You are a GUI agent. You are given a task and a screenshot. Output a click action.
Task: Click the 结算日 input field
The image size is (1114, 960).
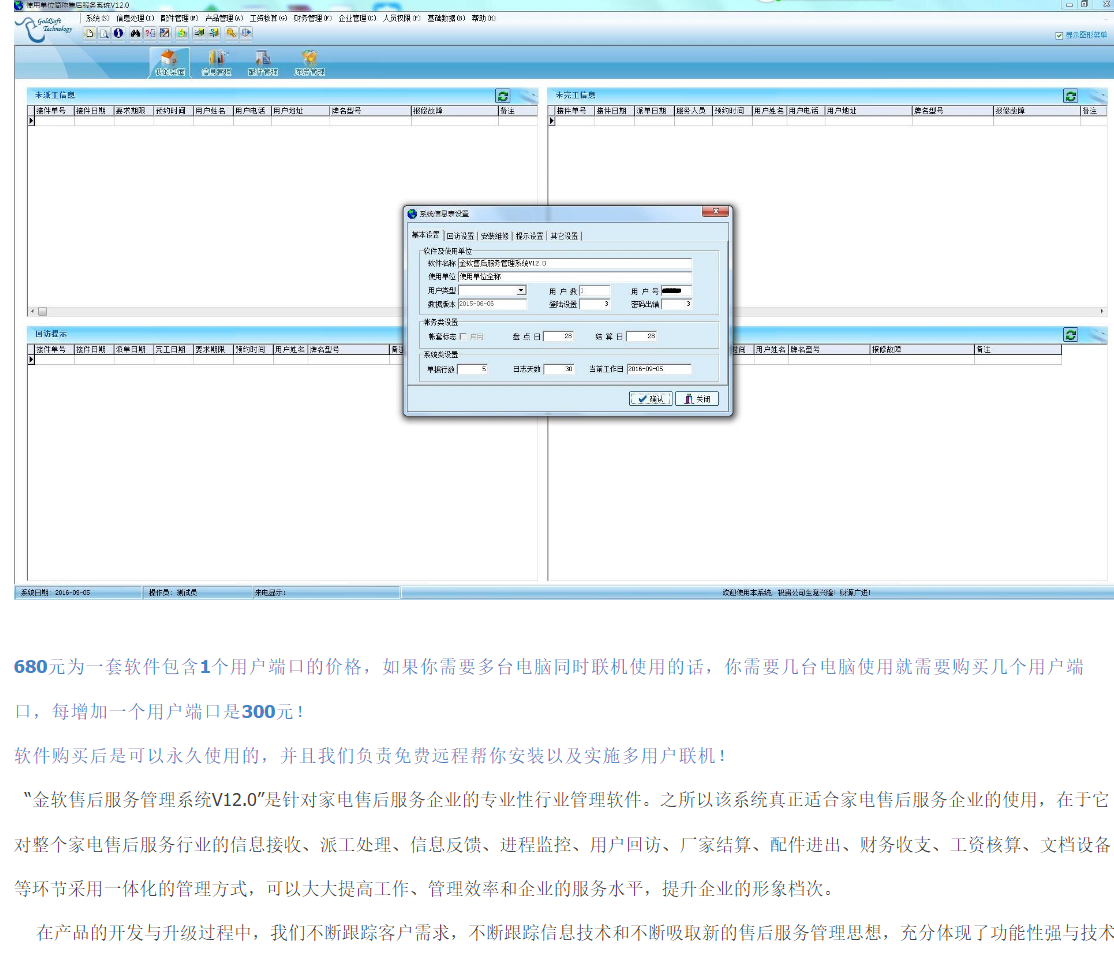click(x=642, y=337)
